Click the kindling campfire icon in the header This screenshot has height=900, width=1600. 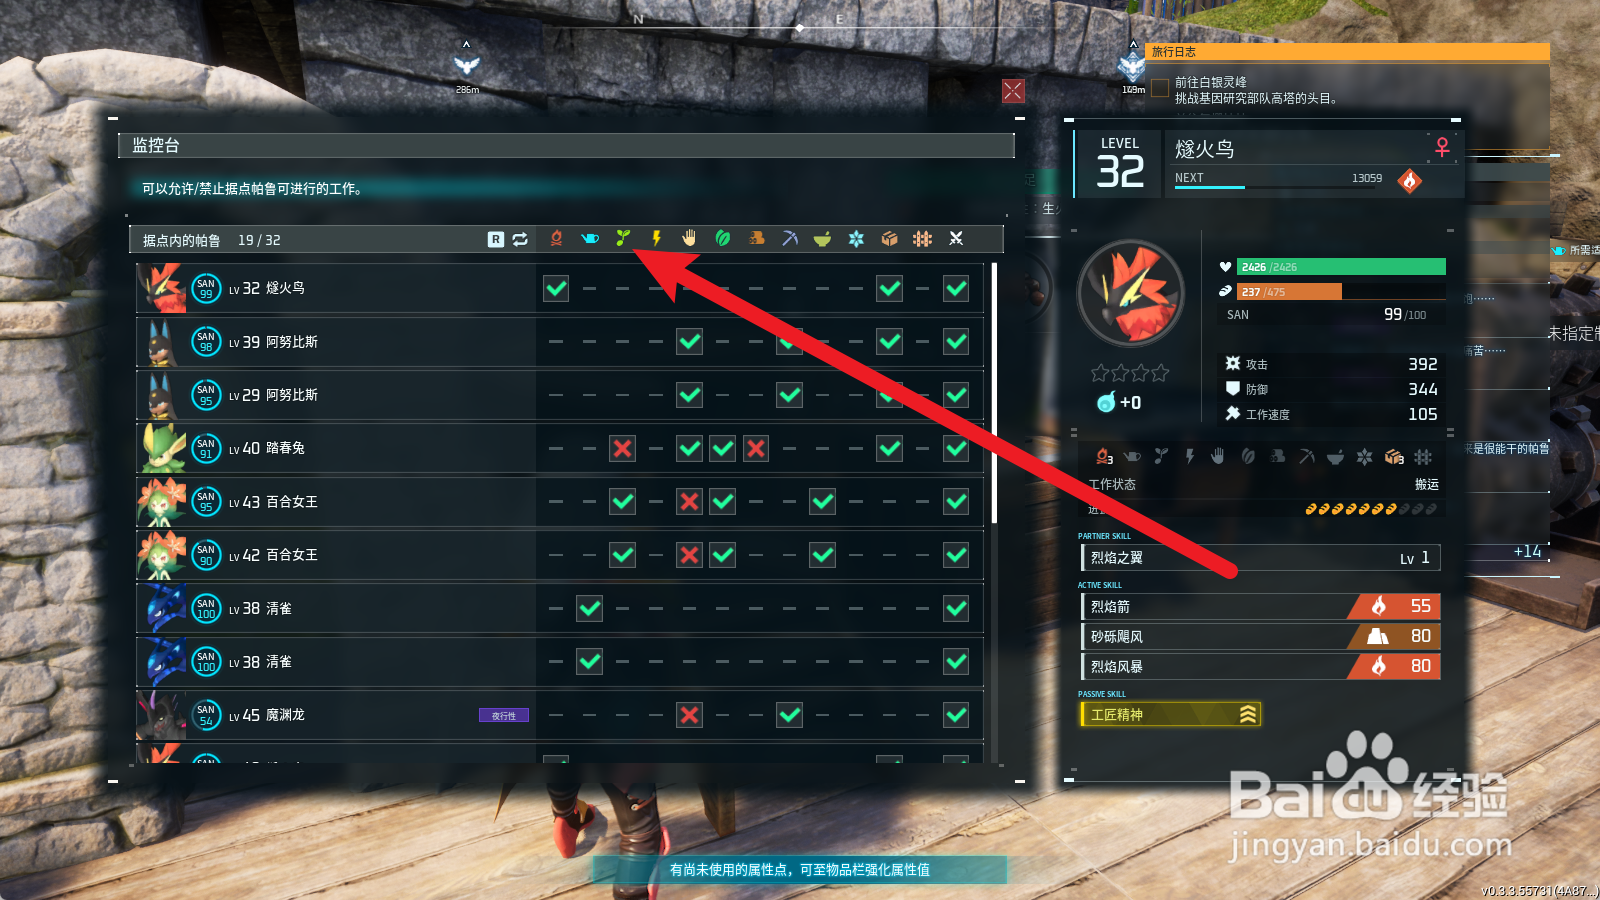click(x=556, y=238)
